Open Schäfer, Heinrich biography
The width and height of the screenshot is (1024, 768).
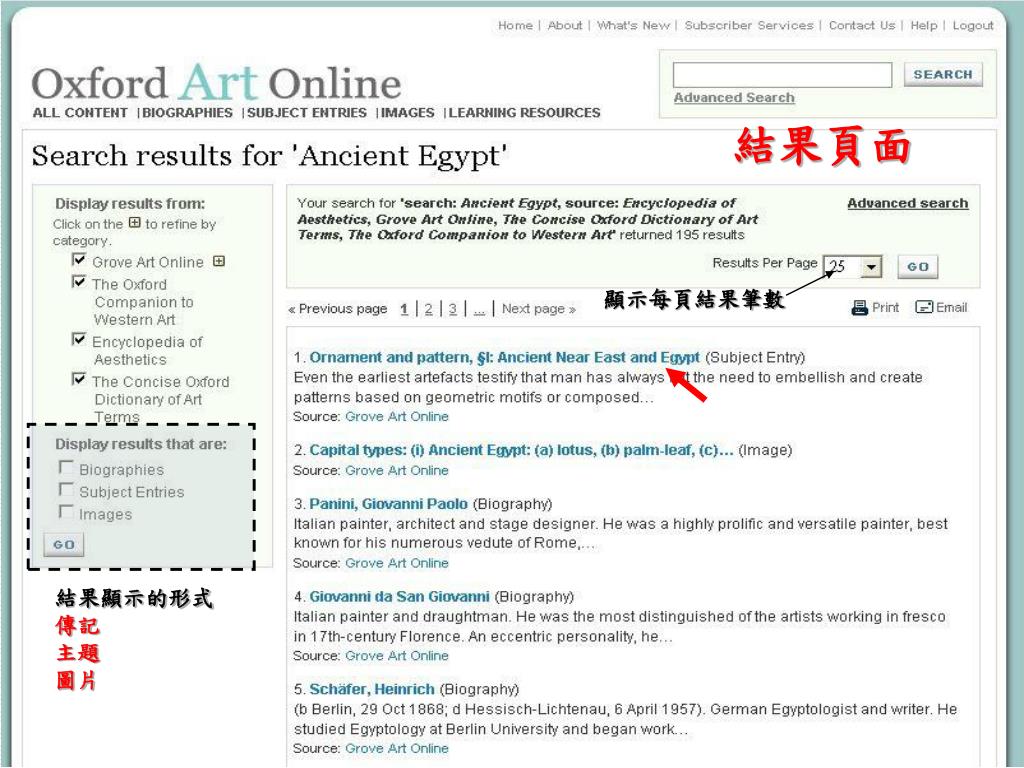pos(372,690)
